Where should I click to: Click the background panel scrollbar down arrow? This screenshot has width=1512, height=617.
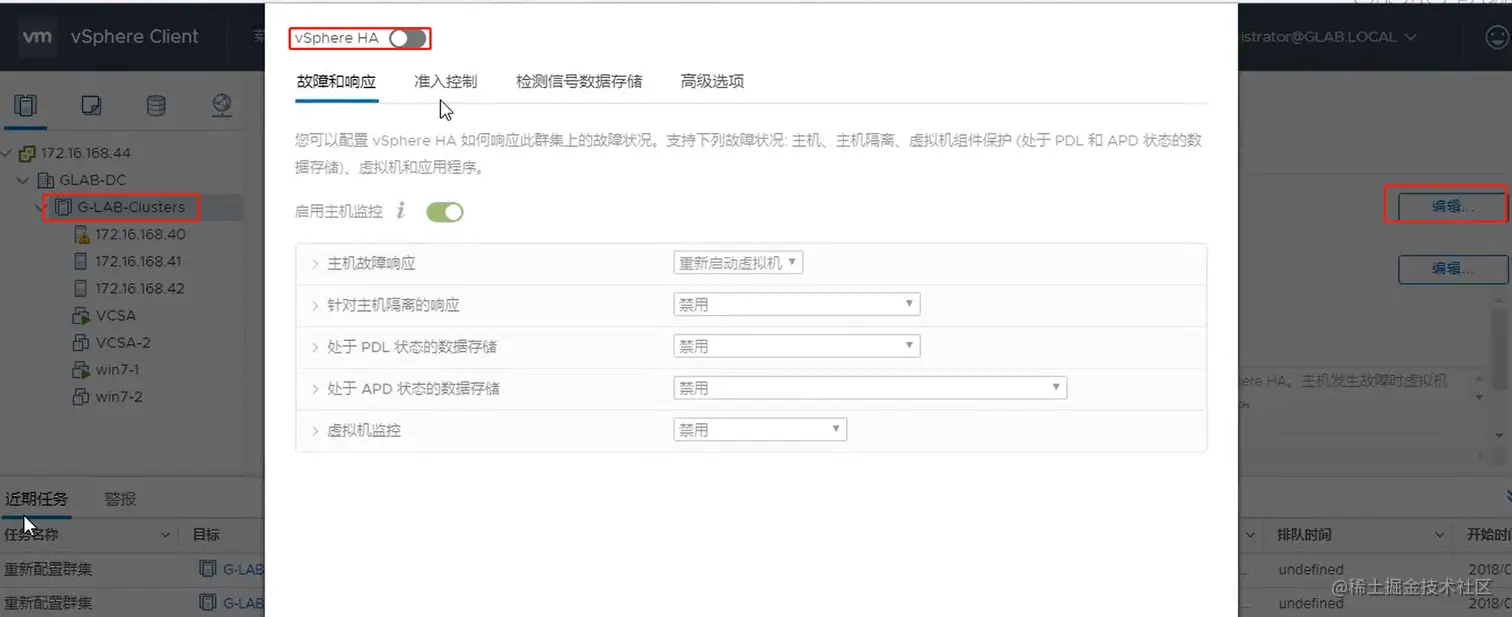(1499, 436)
